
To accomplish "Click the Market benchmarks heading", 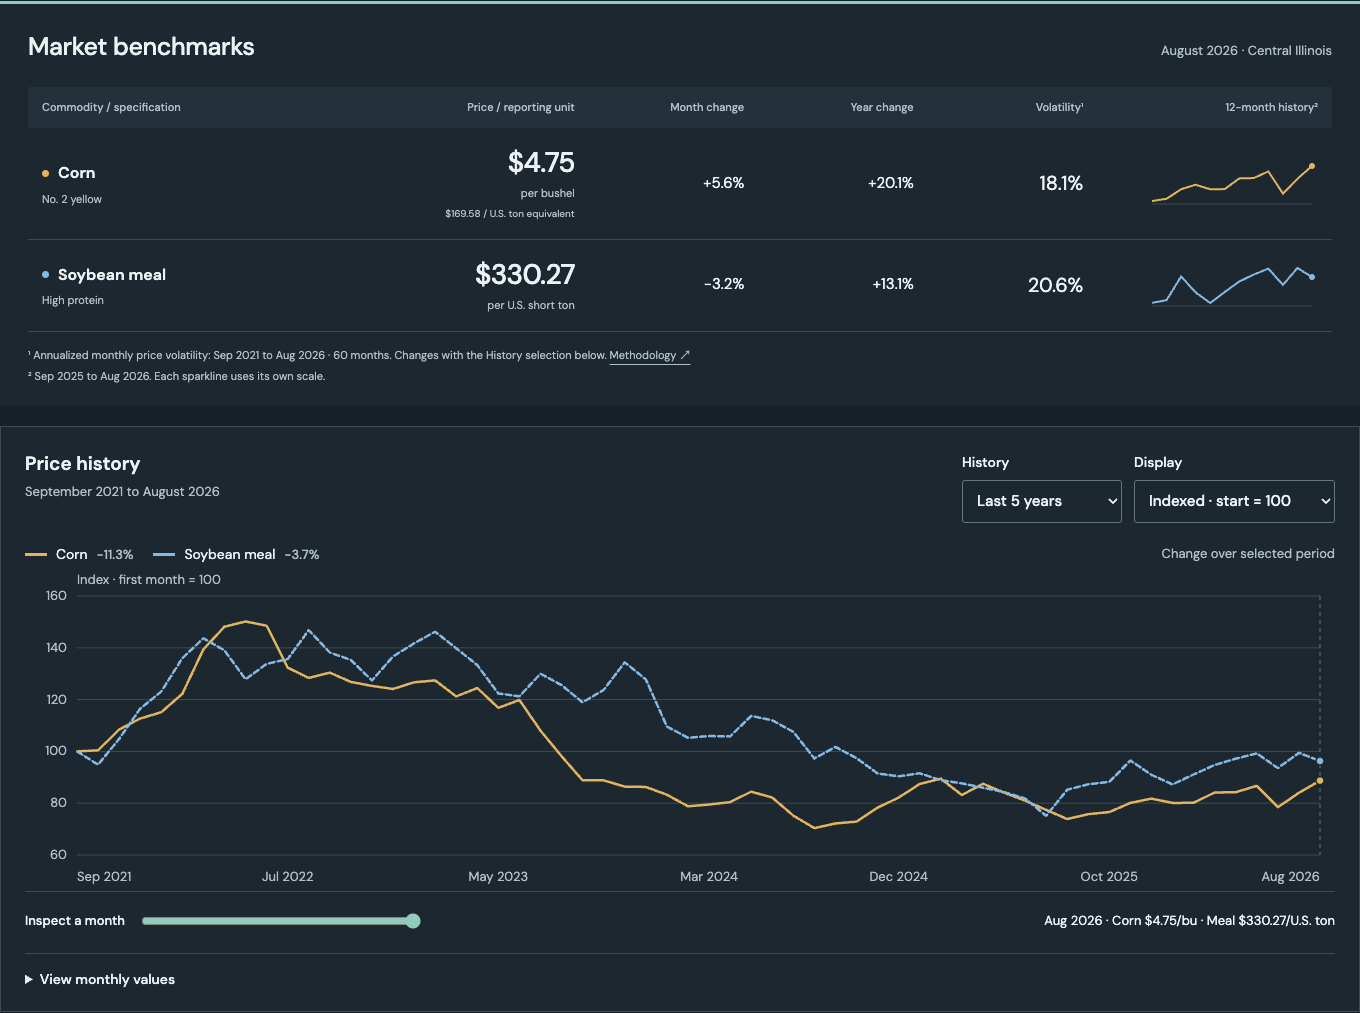I will point(141,47).
